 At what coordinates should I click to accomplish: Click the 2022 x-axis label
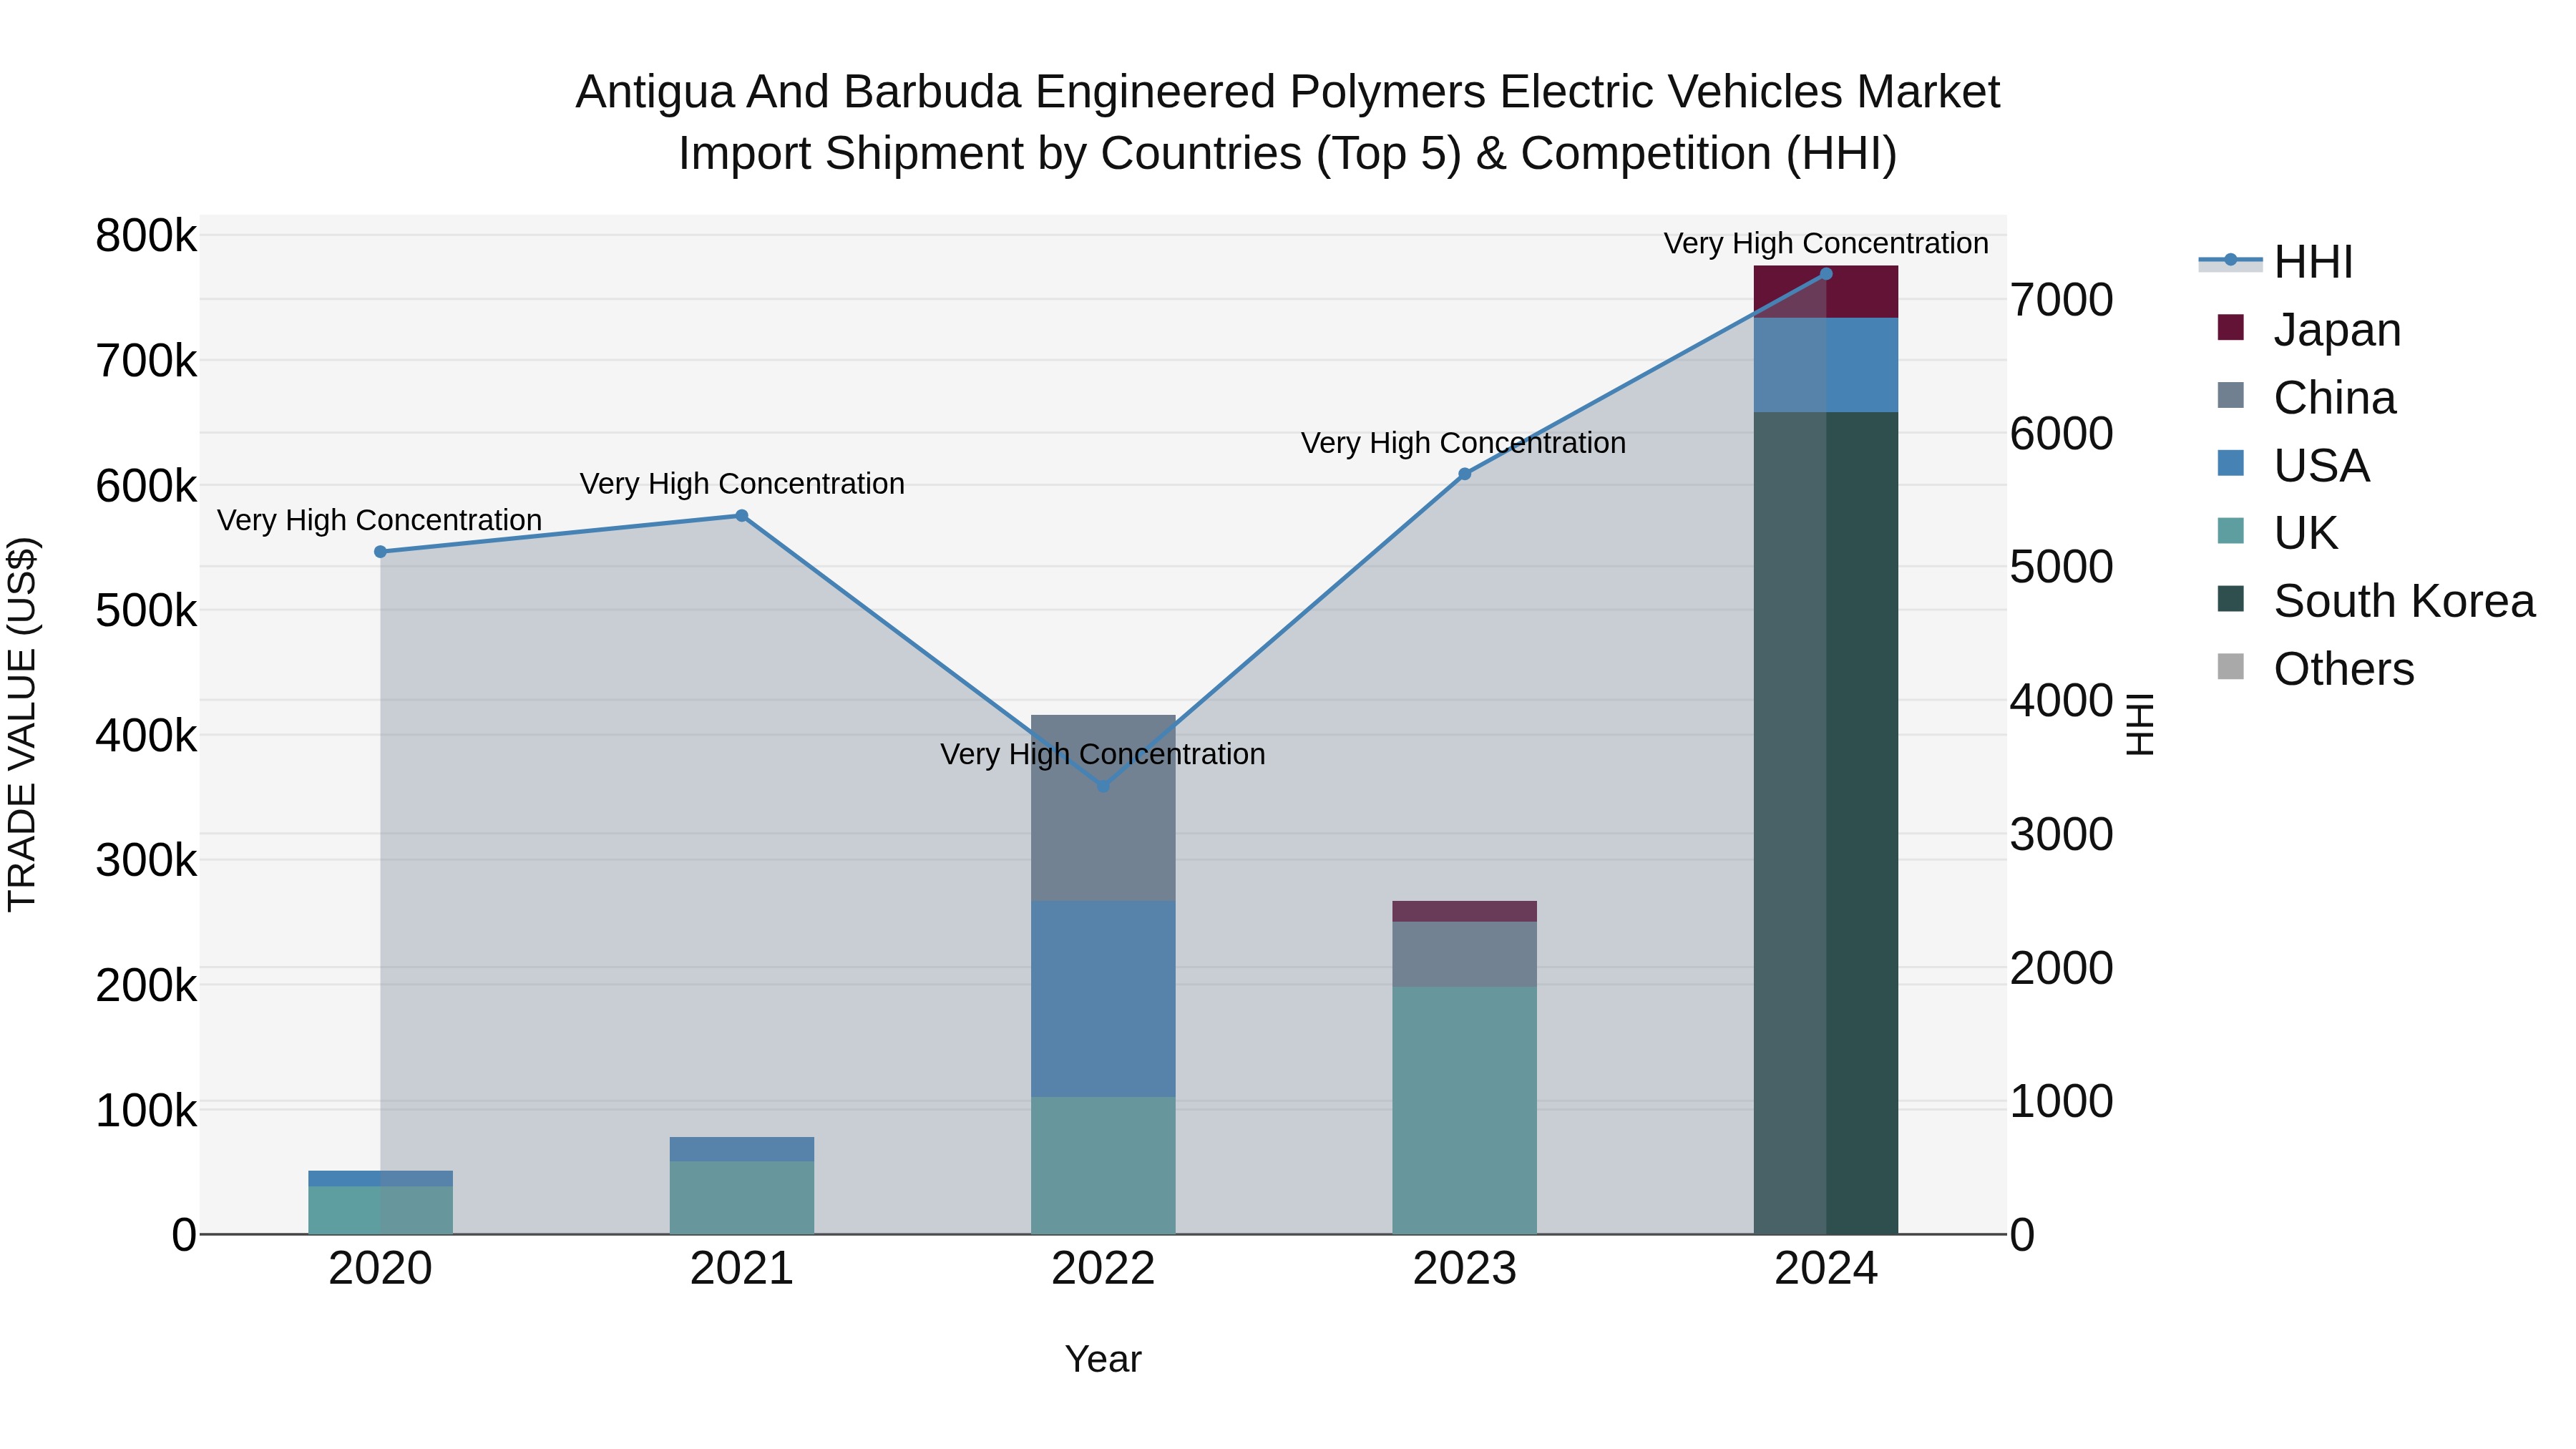click(1103, 1269)
